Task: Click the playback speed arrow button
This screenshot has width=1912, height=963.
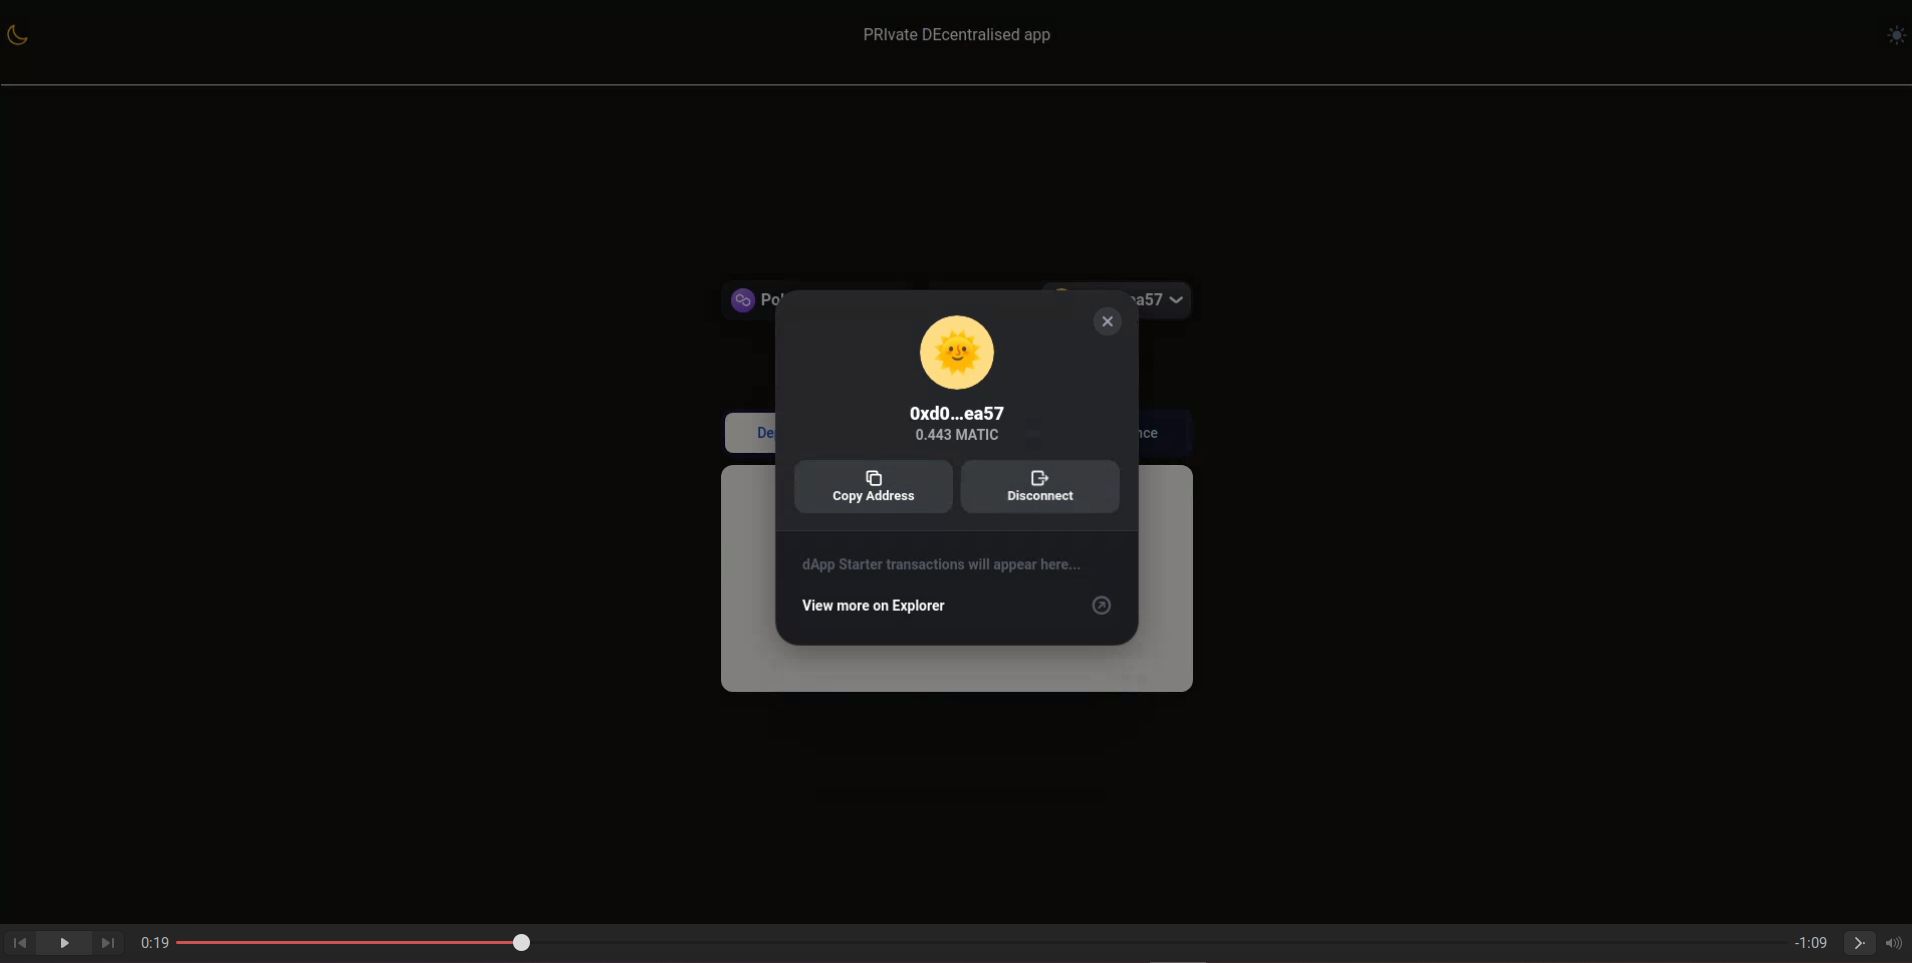Action: point(1859,943)
